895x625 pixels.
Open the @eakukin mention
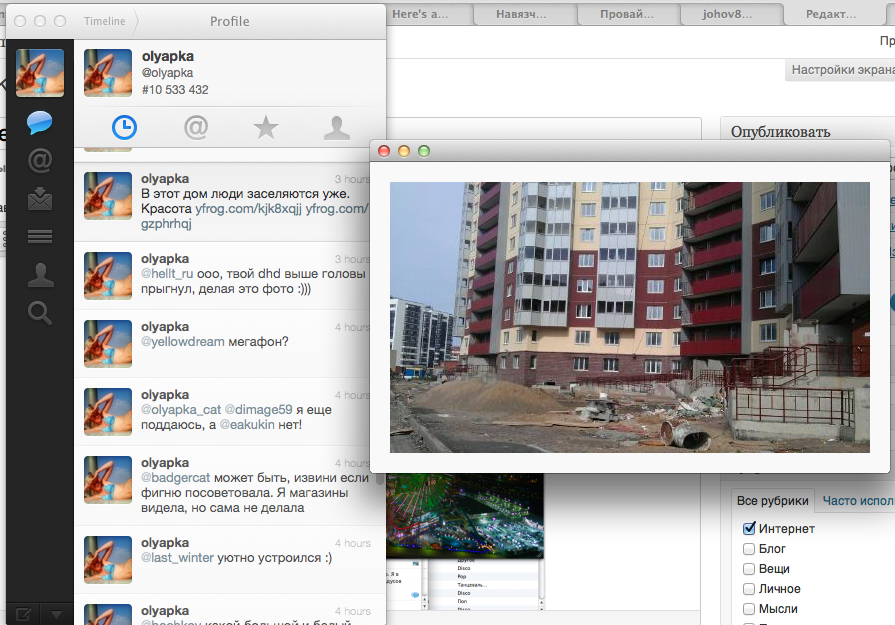point(247,425)
